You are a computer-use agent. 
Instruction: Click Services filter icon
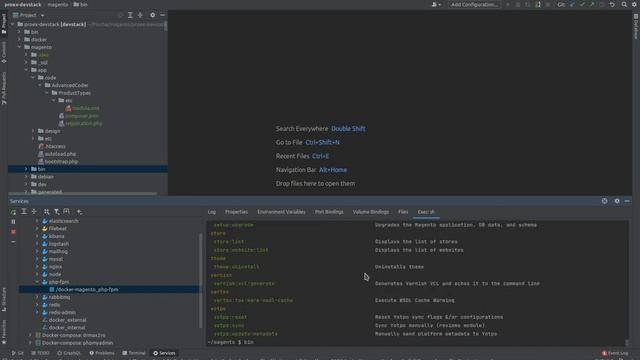pos(56,211)
